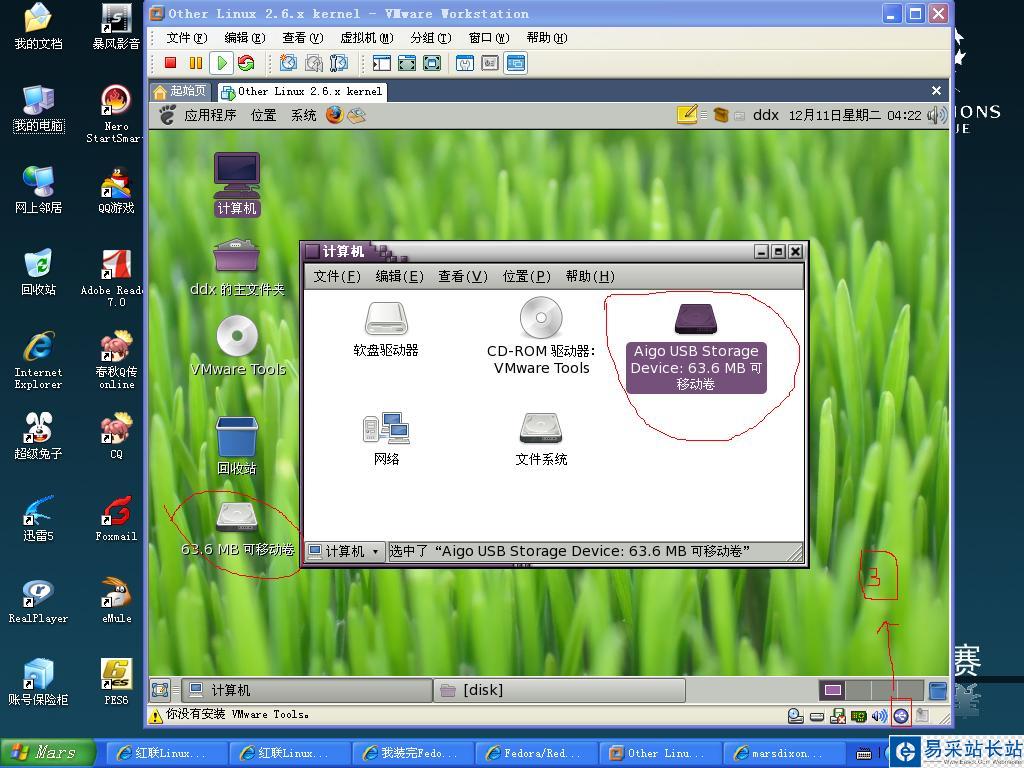Open the sticky notes applet on the GNOME top panel
Screen dimensions: 1024x768
pyautogui.click(x=686, y=115)
